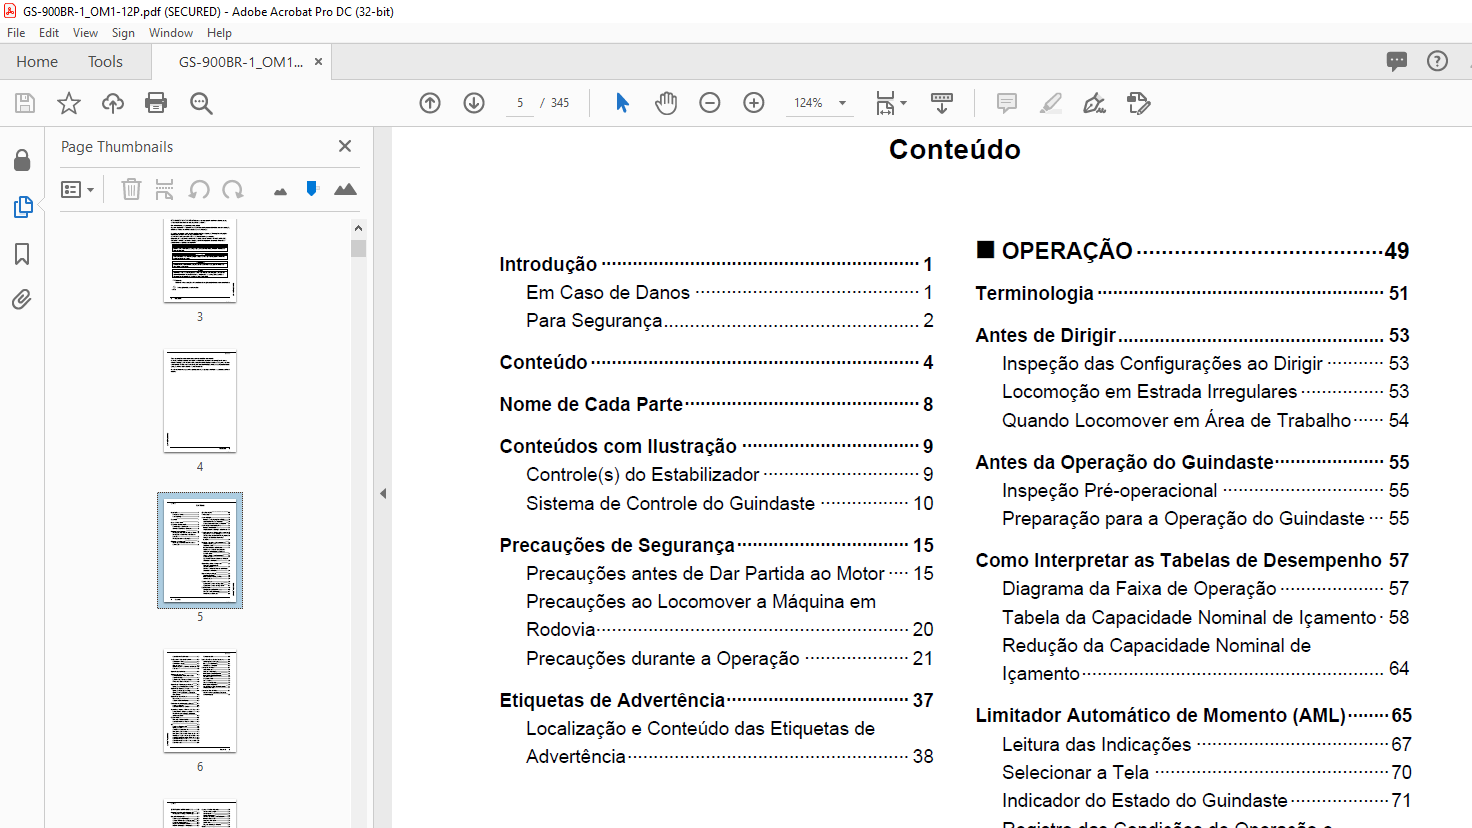Image resolution: width=1472 pixels, height=828 pixels.
Task: Reduce thumbnail size with the small mountain icon
Action: point(280,191)
